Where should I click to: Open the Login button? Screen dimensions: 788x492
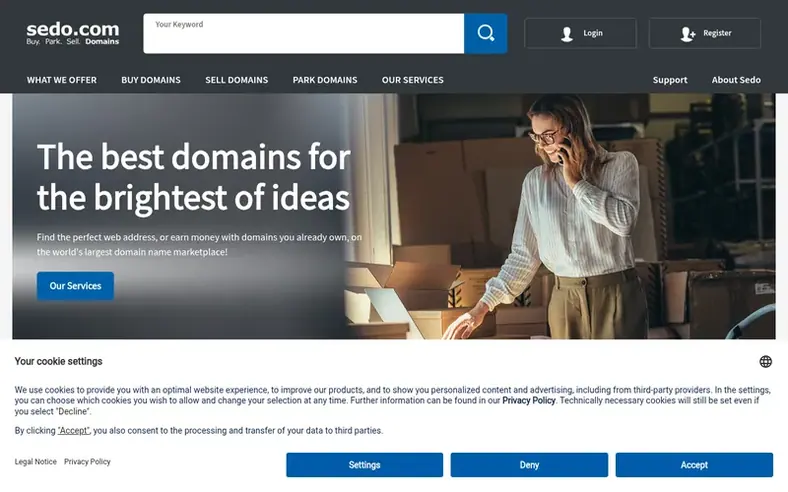click(x=580, y=33)
